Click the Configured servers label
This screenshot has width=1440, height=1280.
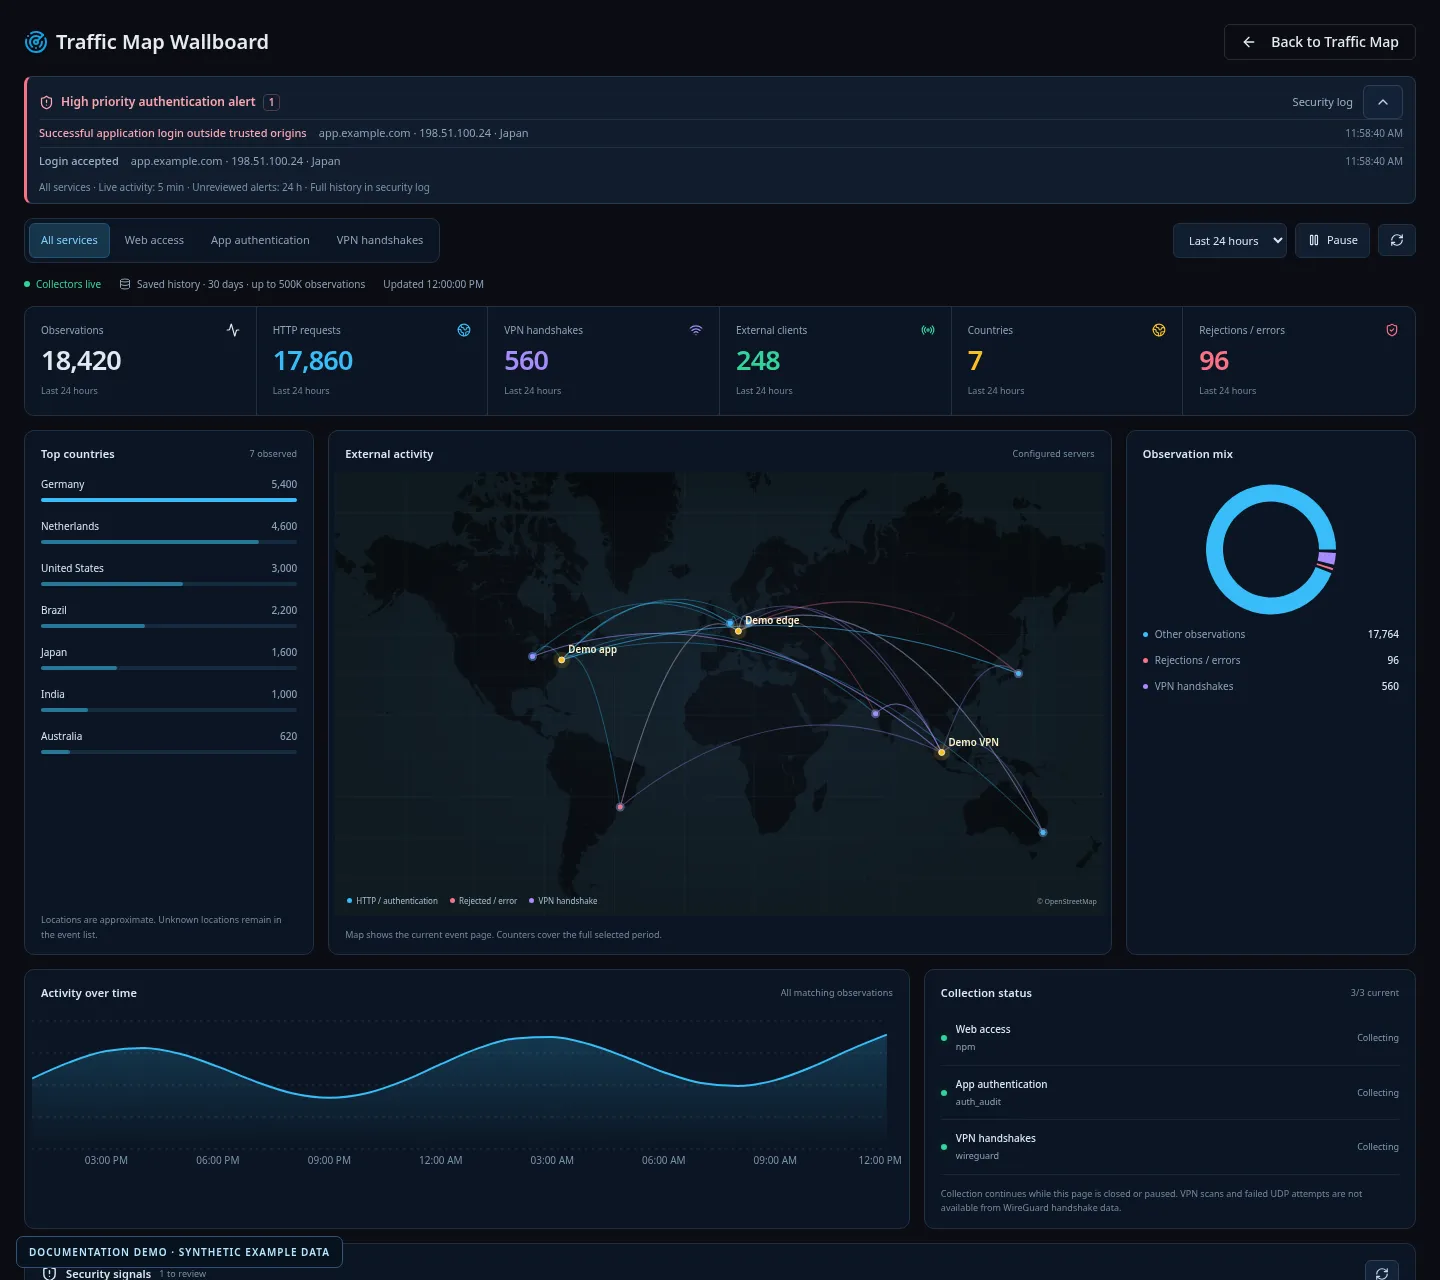click(1053, 454)
